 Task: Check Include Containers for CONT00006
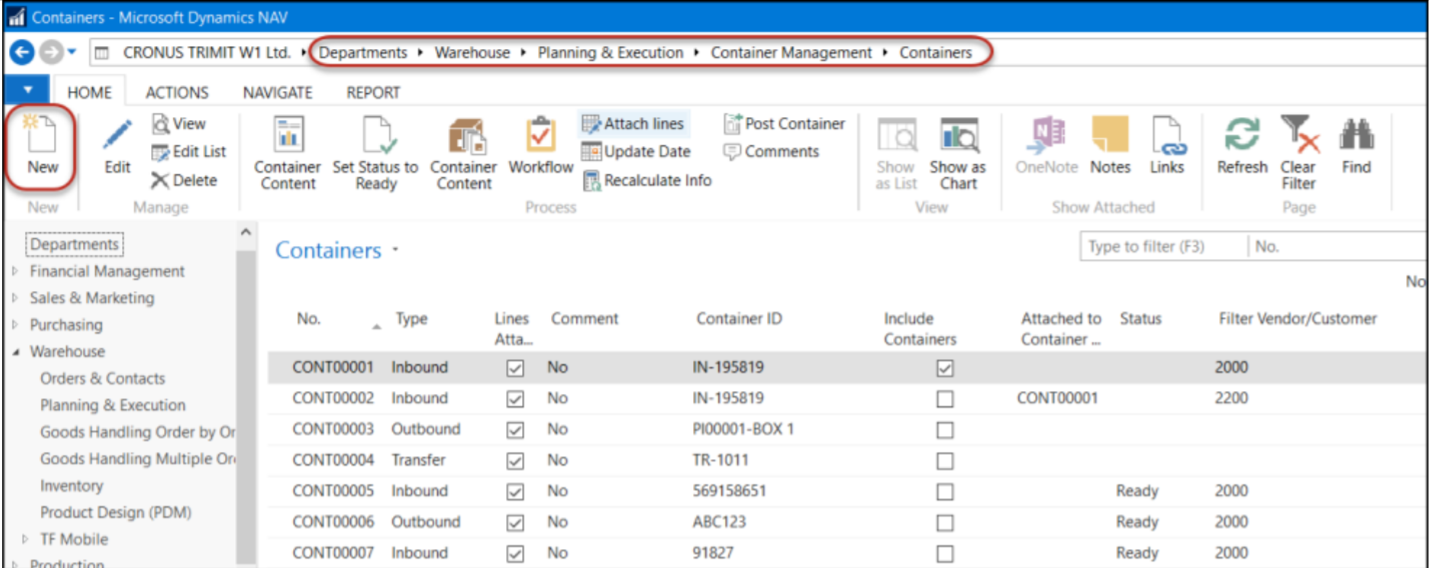tap(945, 523)
